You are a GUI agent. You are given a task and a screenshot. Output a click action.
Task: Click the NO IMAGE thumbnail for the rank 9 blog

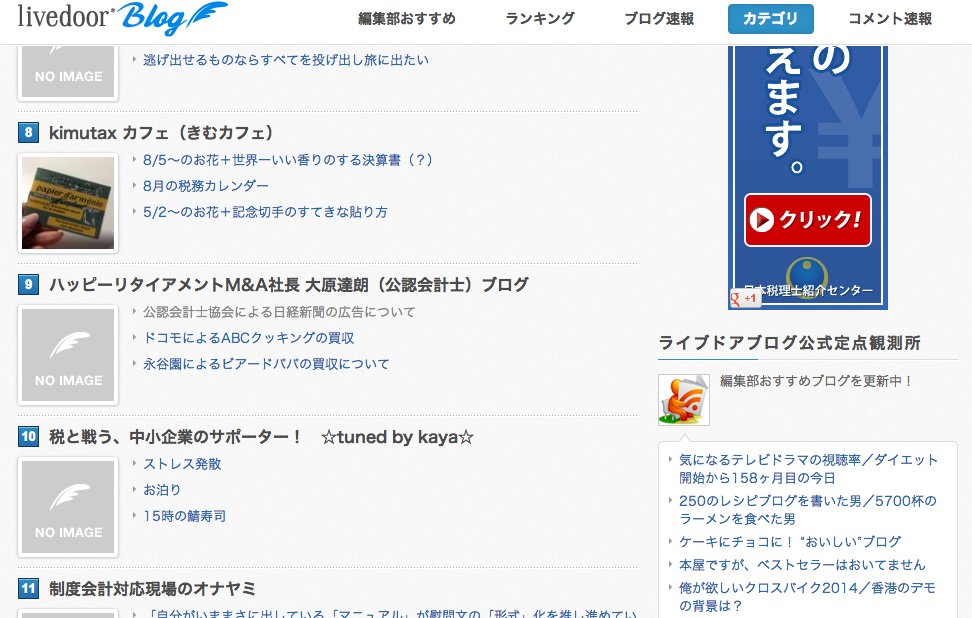[68, 355]
